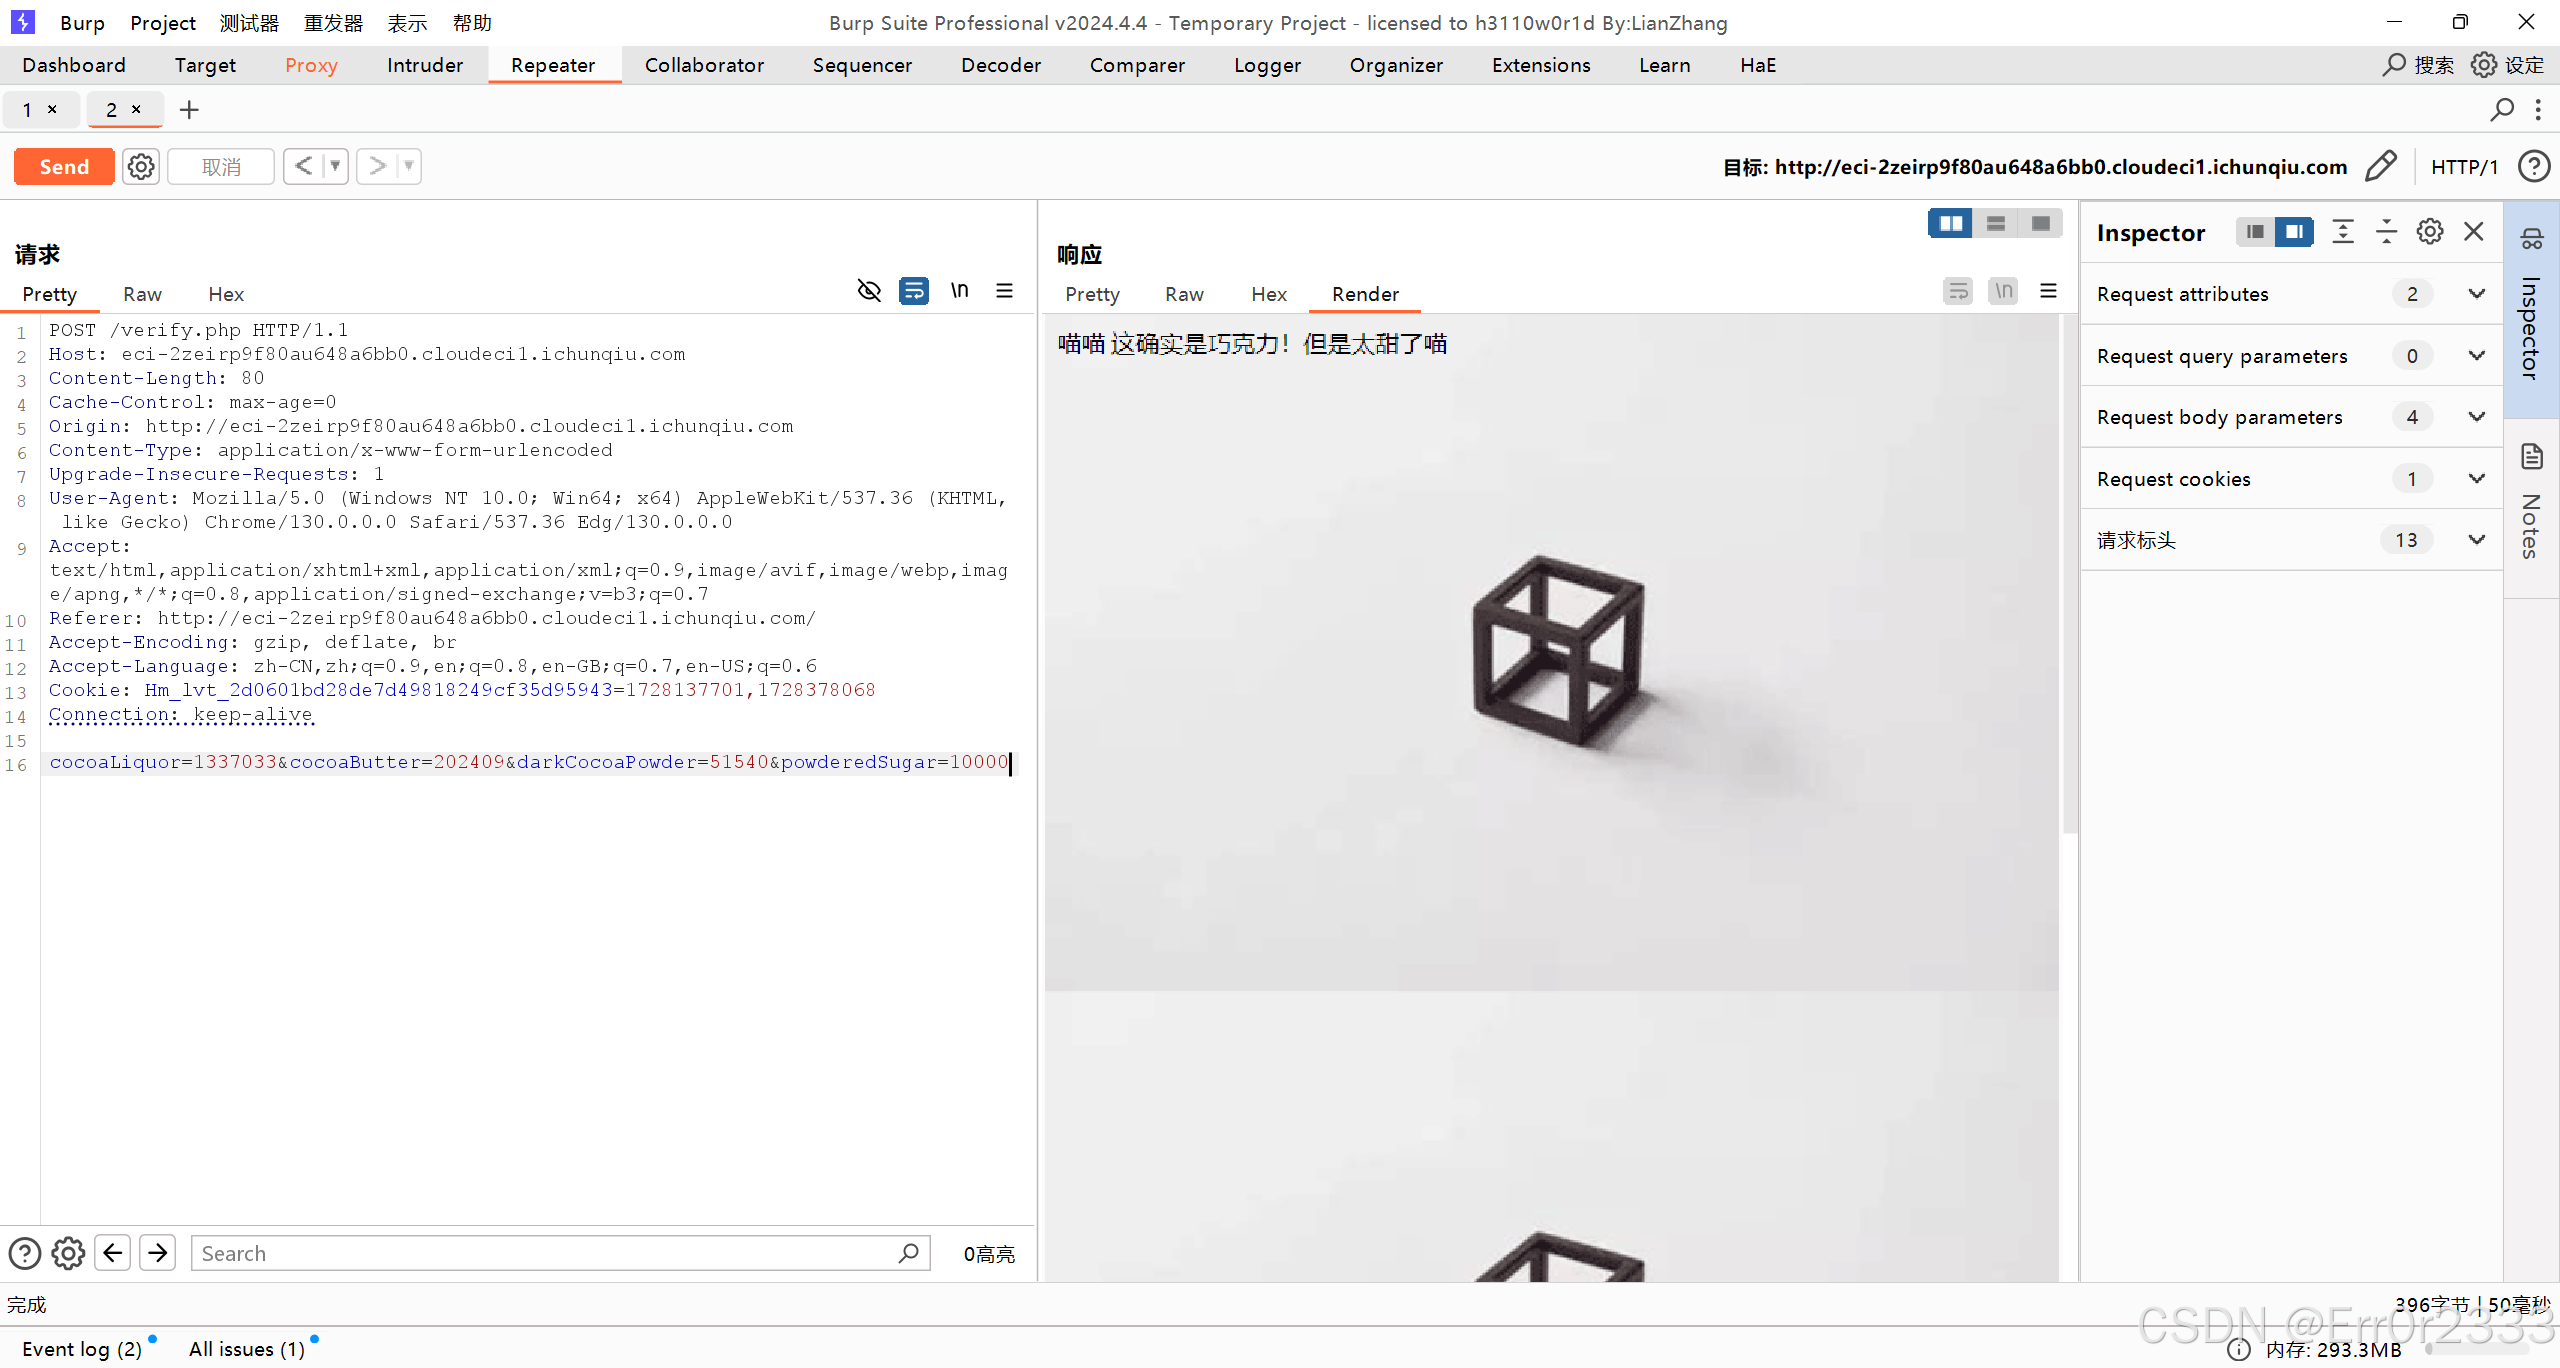This screenshot has width=2560, height=1368.
Task: Expand Request cookies section
Action: [2477, 479]
